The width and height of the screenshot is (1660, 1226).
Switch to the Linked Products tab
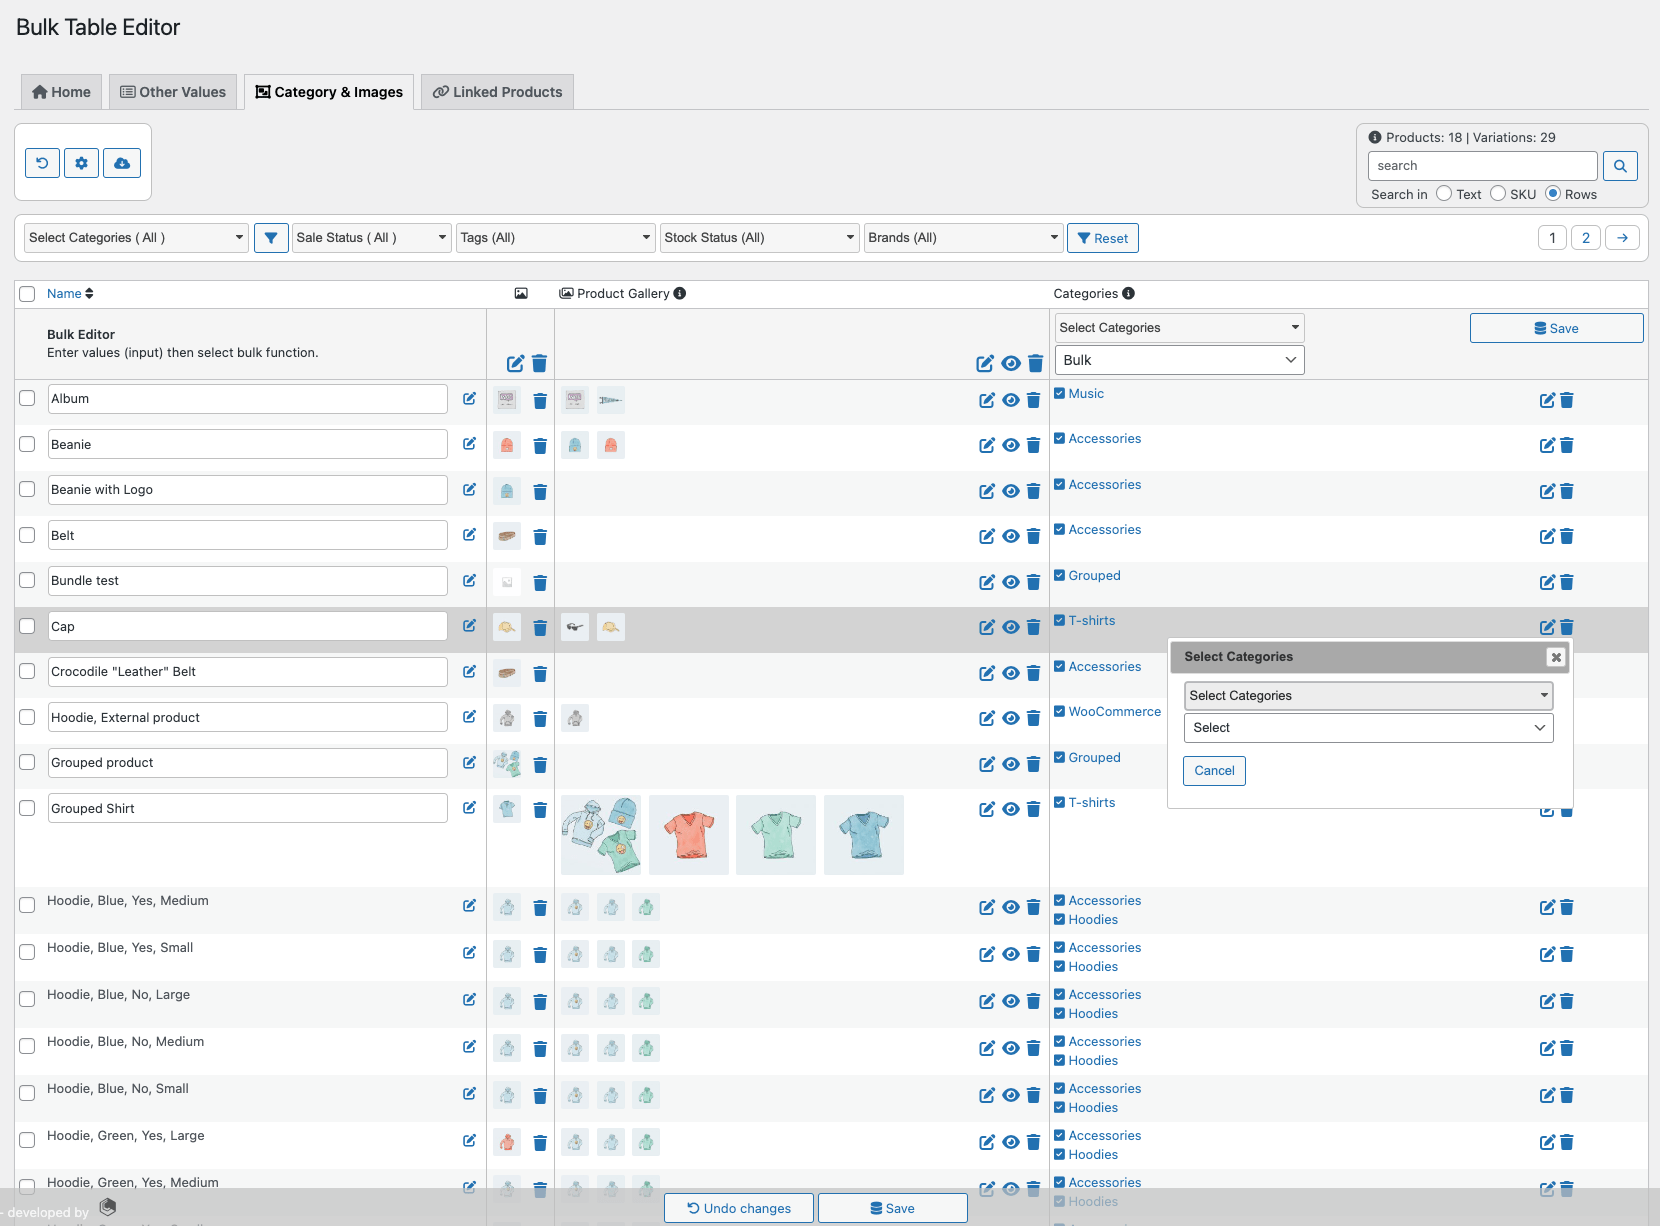click(497, 91)
